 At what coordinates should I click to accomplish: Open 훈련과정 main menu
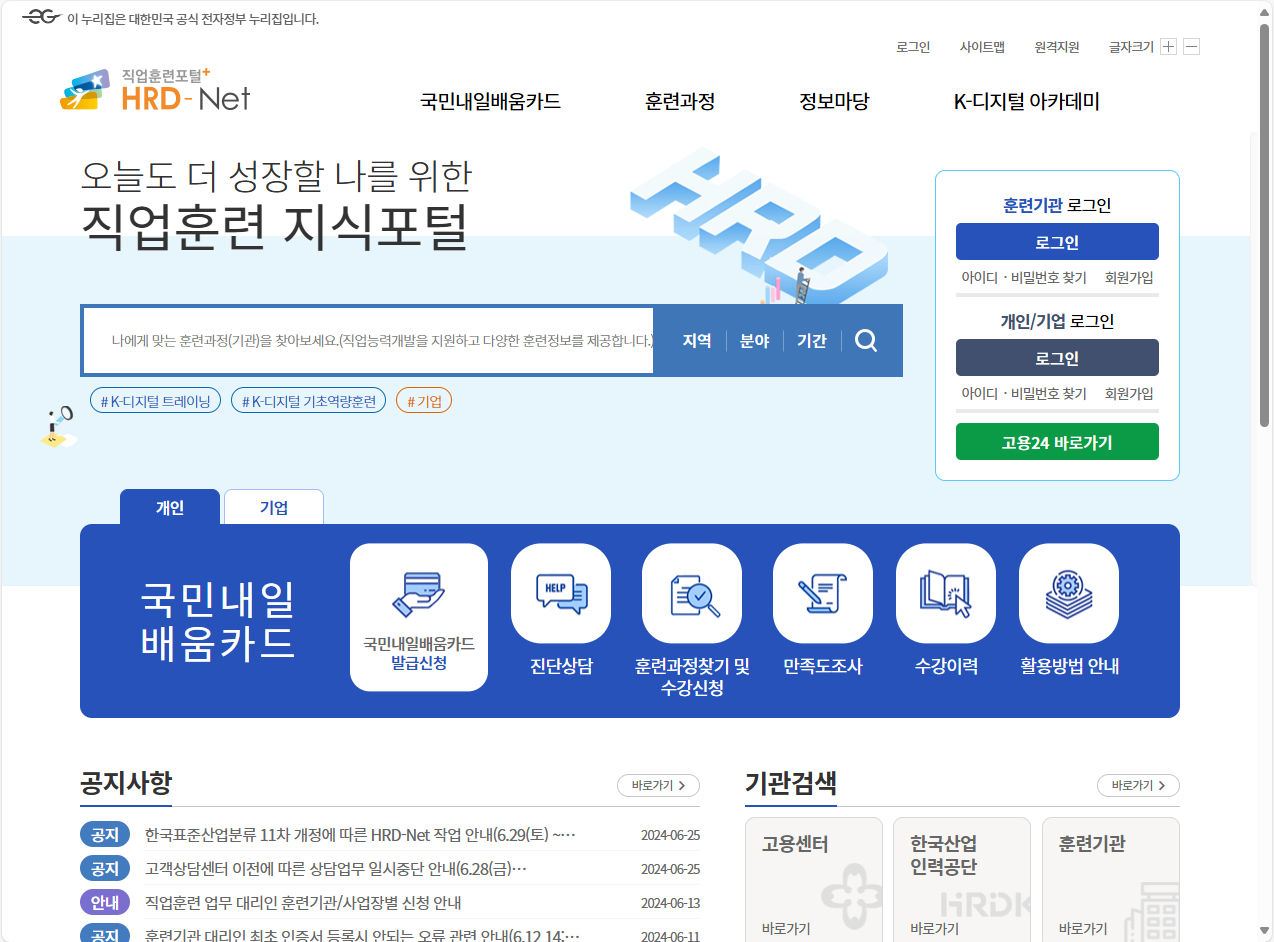pyautogui.click(x=680, y=101)
